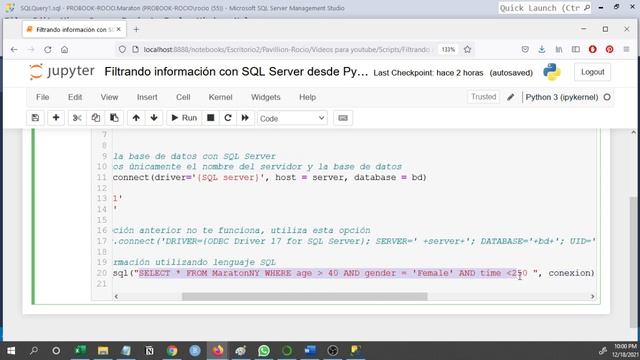Move selected cell down arrow
The width and height of the screenshot is (640, 360).
pyautogui.click(x=154, y=118)
